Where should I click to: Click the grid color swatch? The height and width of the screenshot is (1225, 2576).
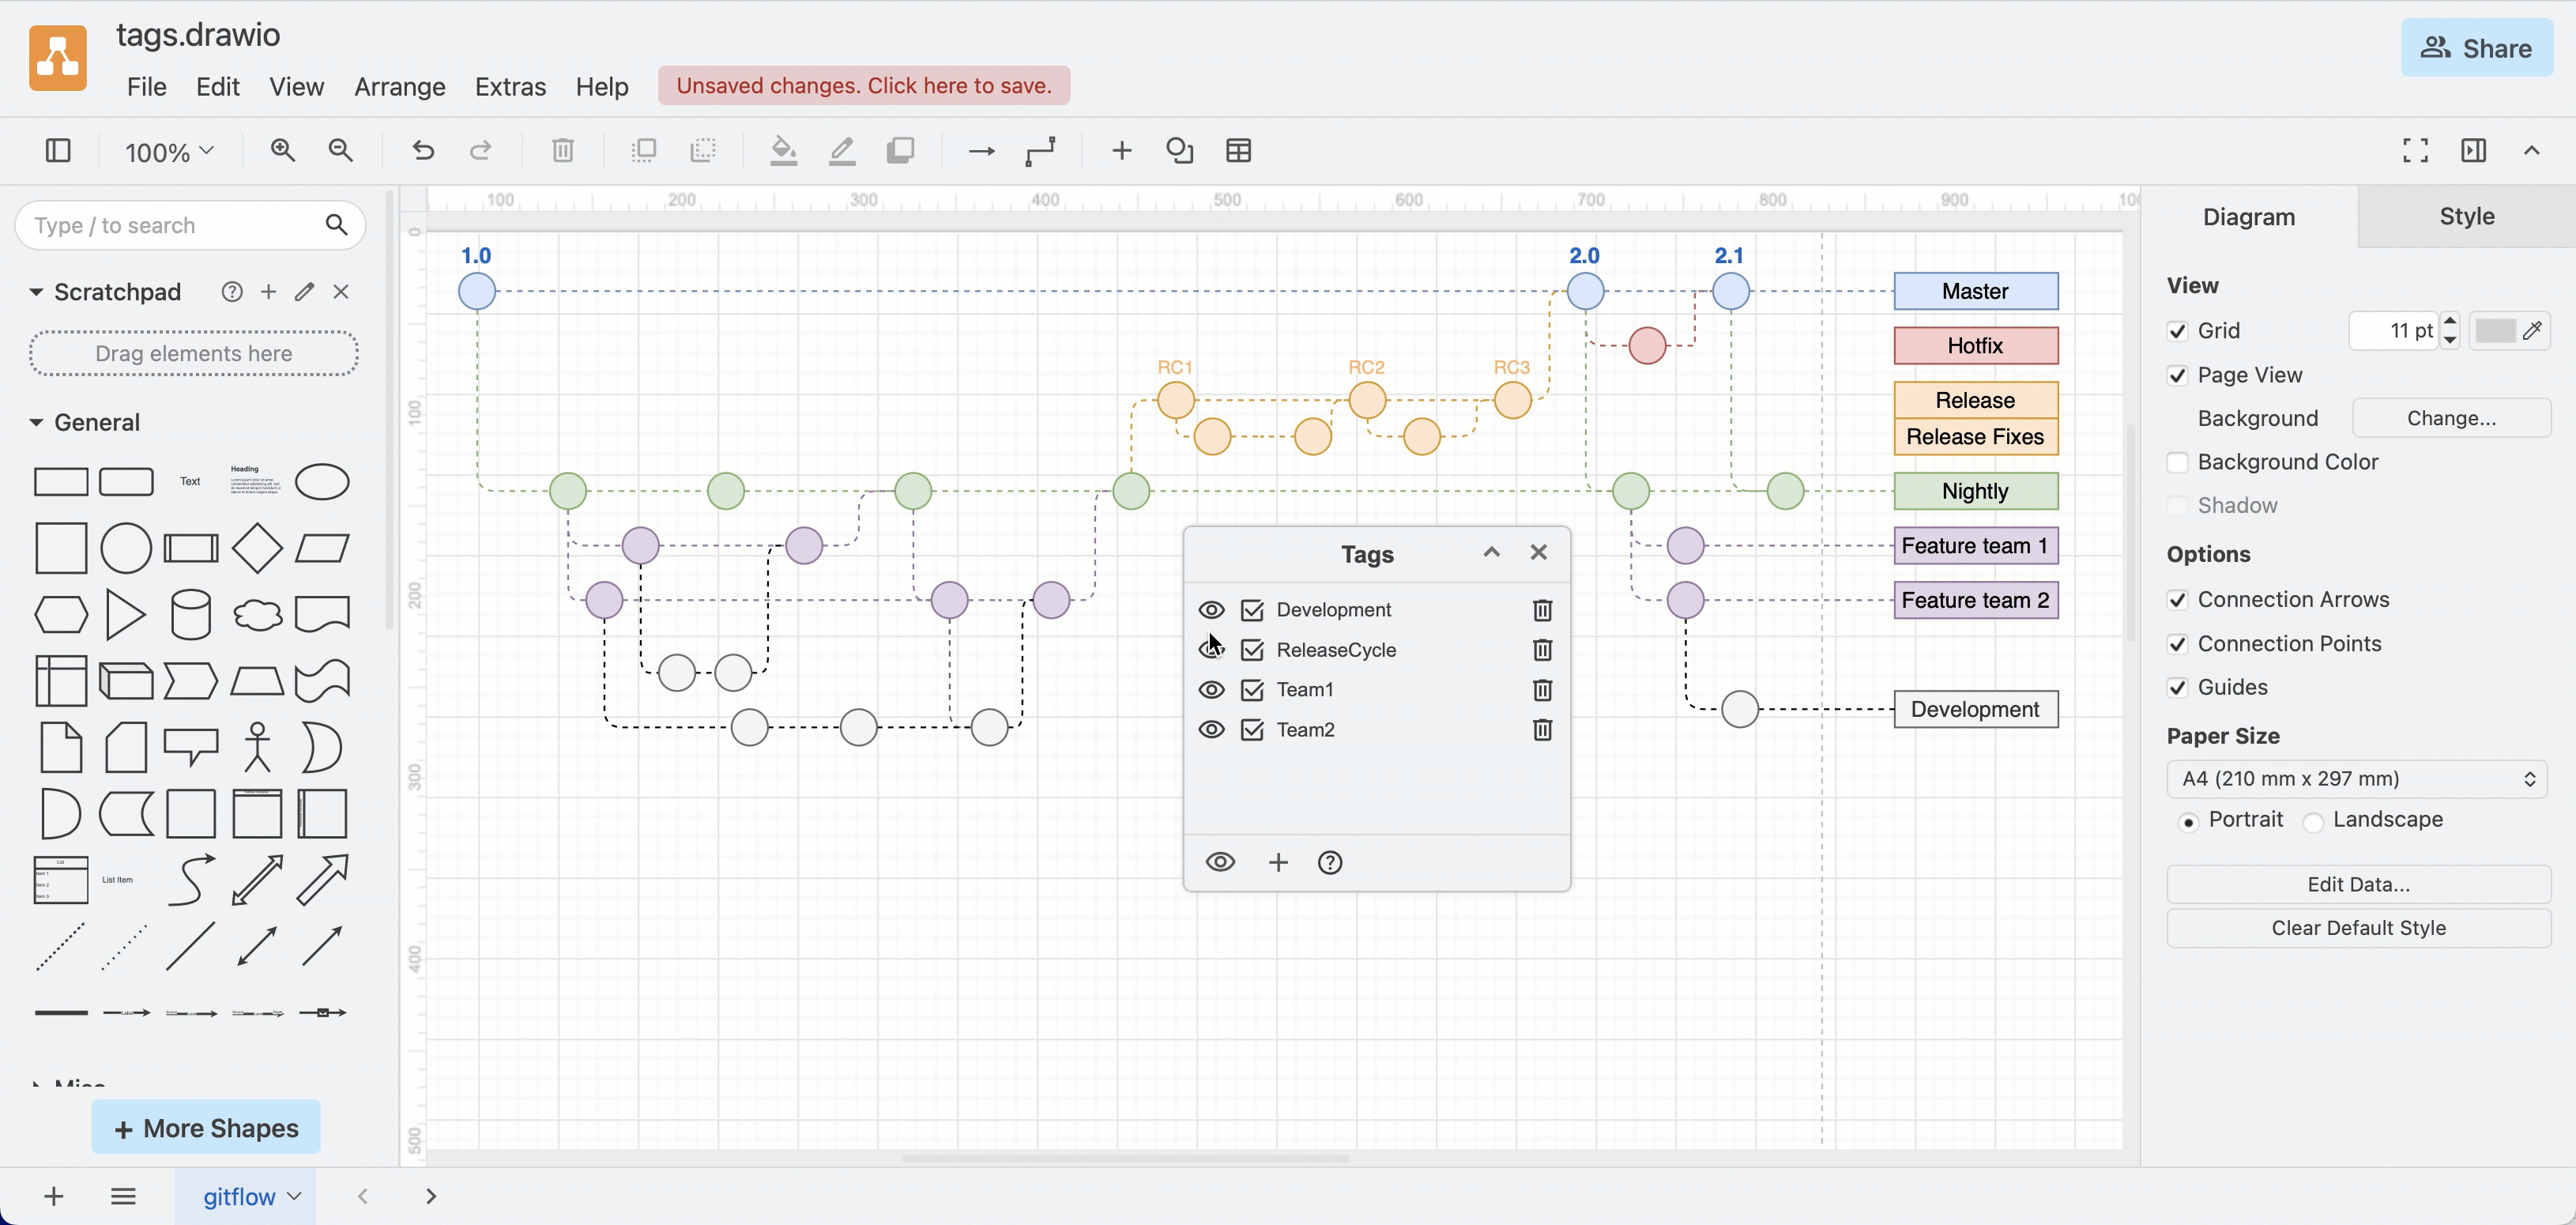pyautogui.click(x=2495, y=331)
